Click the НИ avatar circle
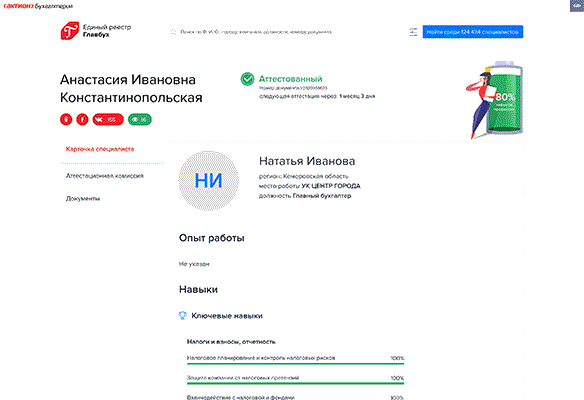 (209, 181)
